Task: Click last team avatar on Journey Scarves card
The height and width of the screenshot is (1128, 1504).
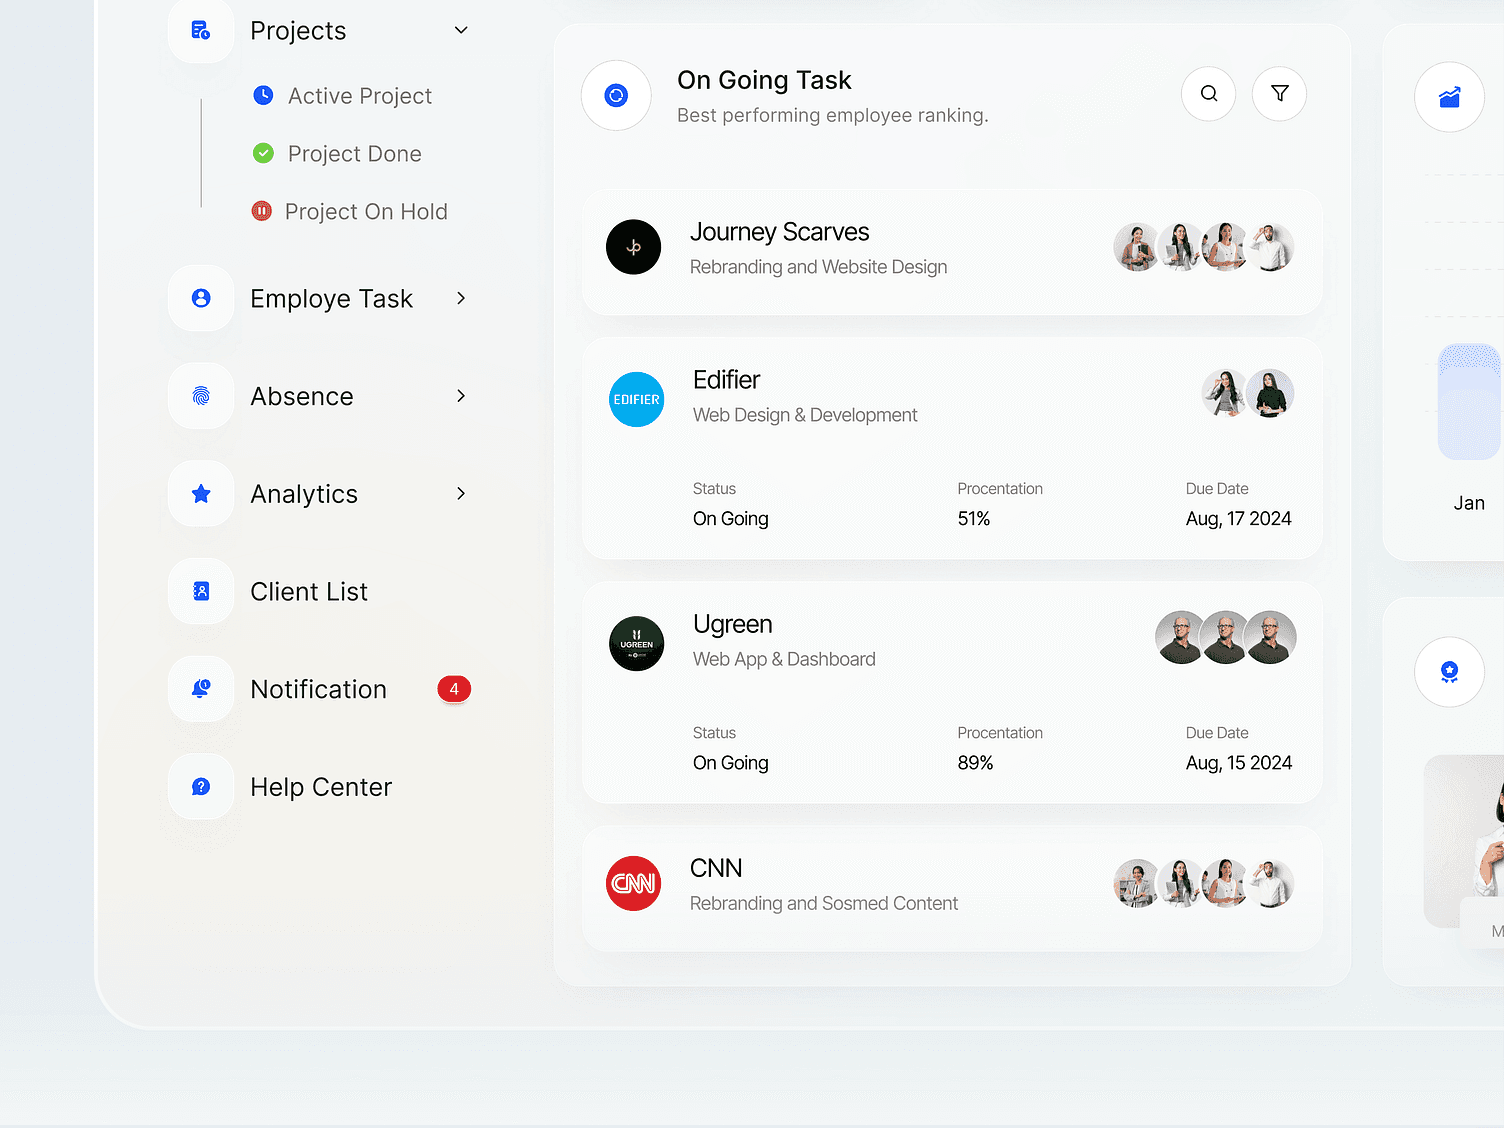Action: (x=1271, y=247)
